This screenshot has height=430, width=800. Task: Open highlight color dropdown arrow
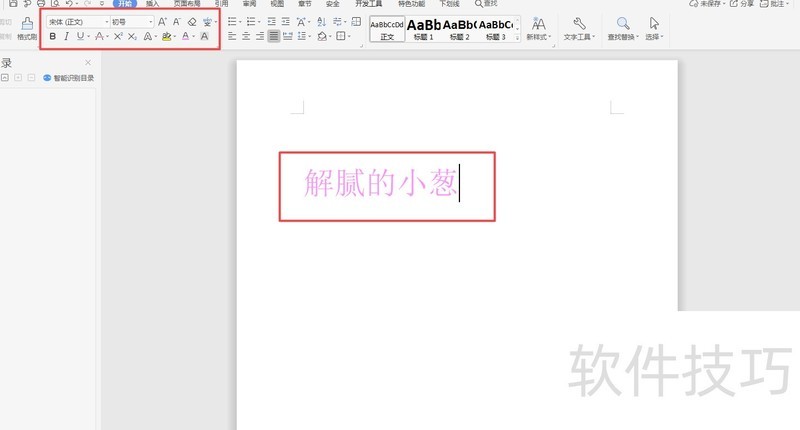coord(174,37)
